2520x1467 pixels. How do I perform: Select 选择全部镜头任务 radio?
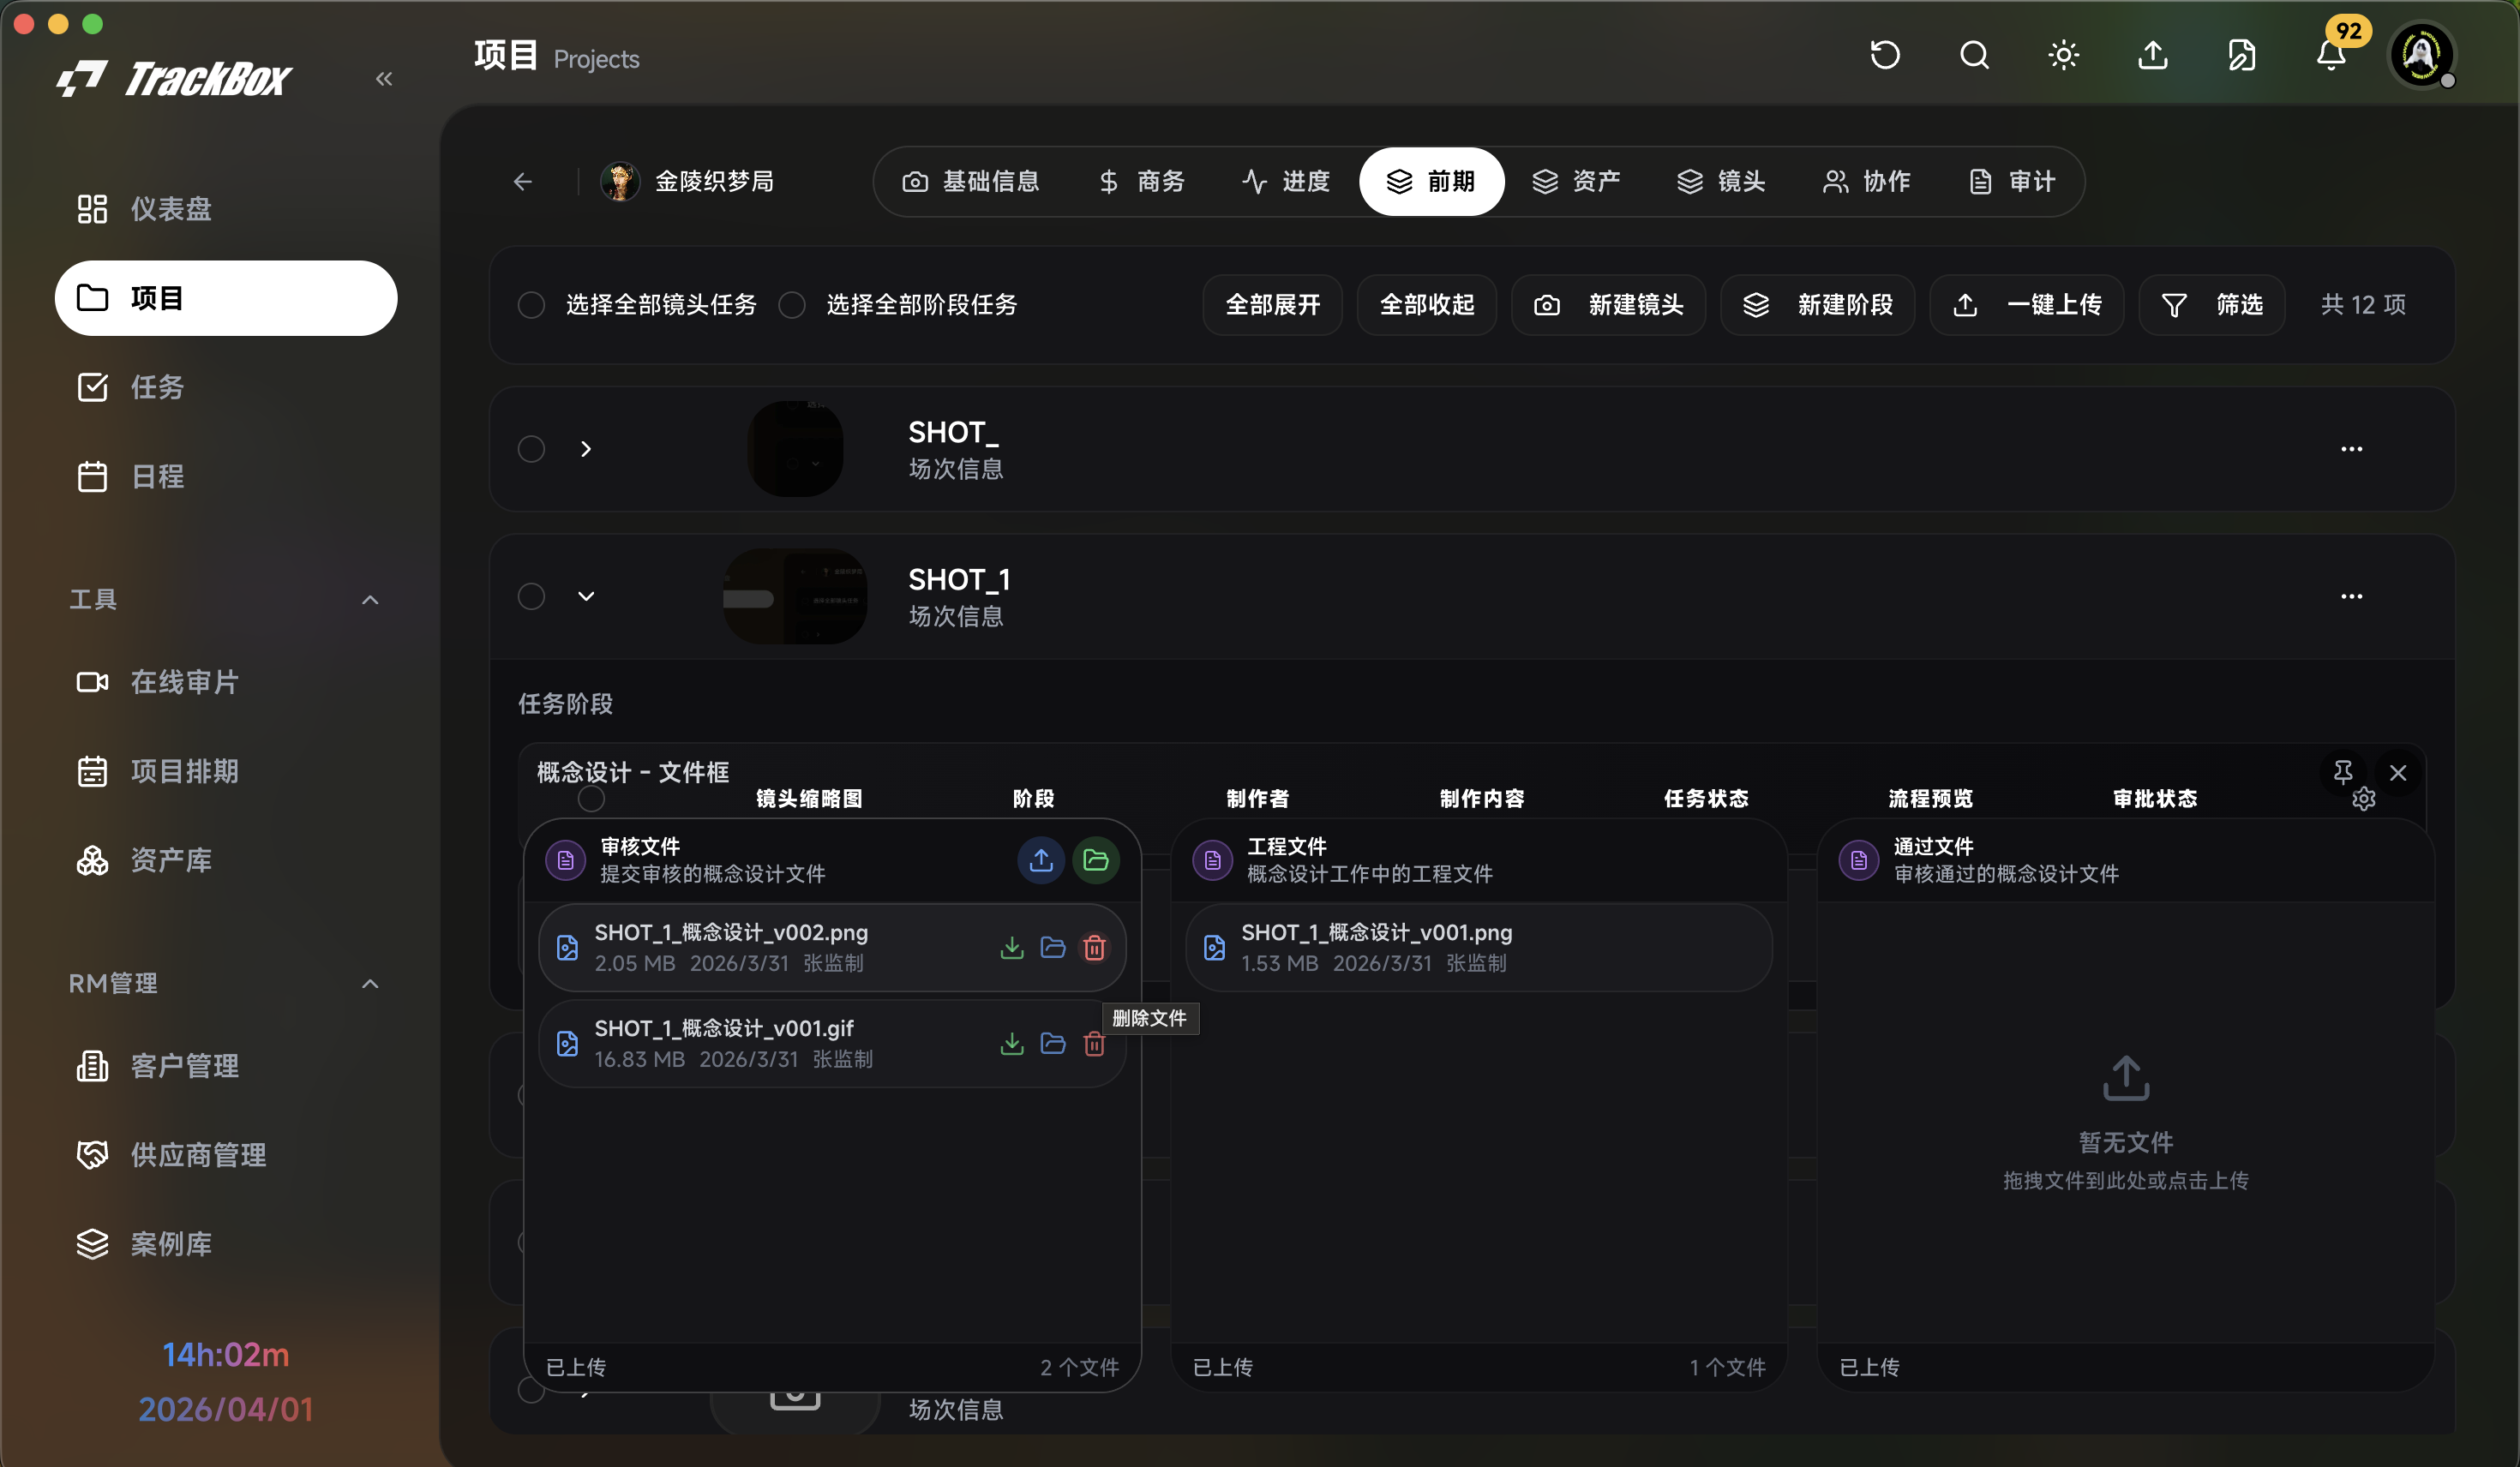[x=532, y=305]
